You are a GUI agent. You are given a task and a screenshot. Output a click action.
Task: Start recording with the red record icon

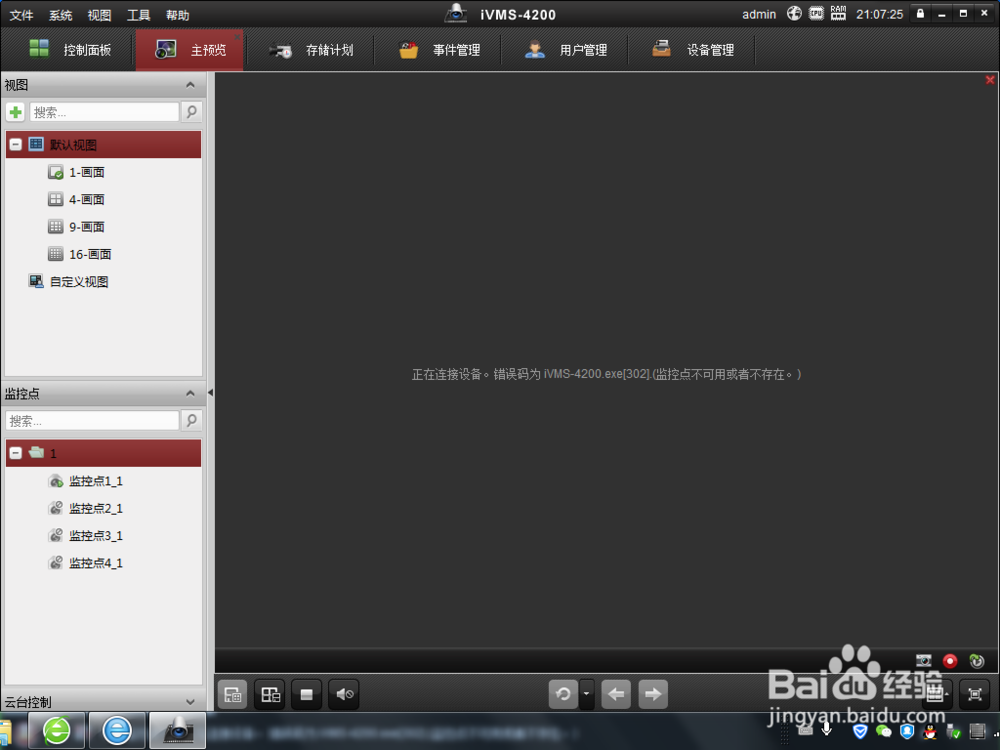tap(950, 661)
